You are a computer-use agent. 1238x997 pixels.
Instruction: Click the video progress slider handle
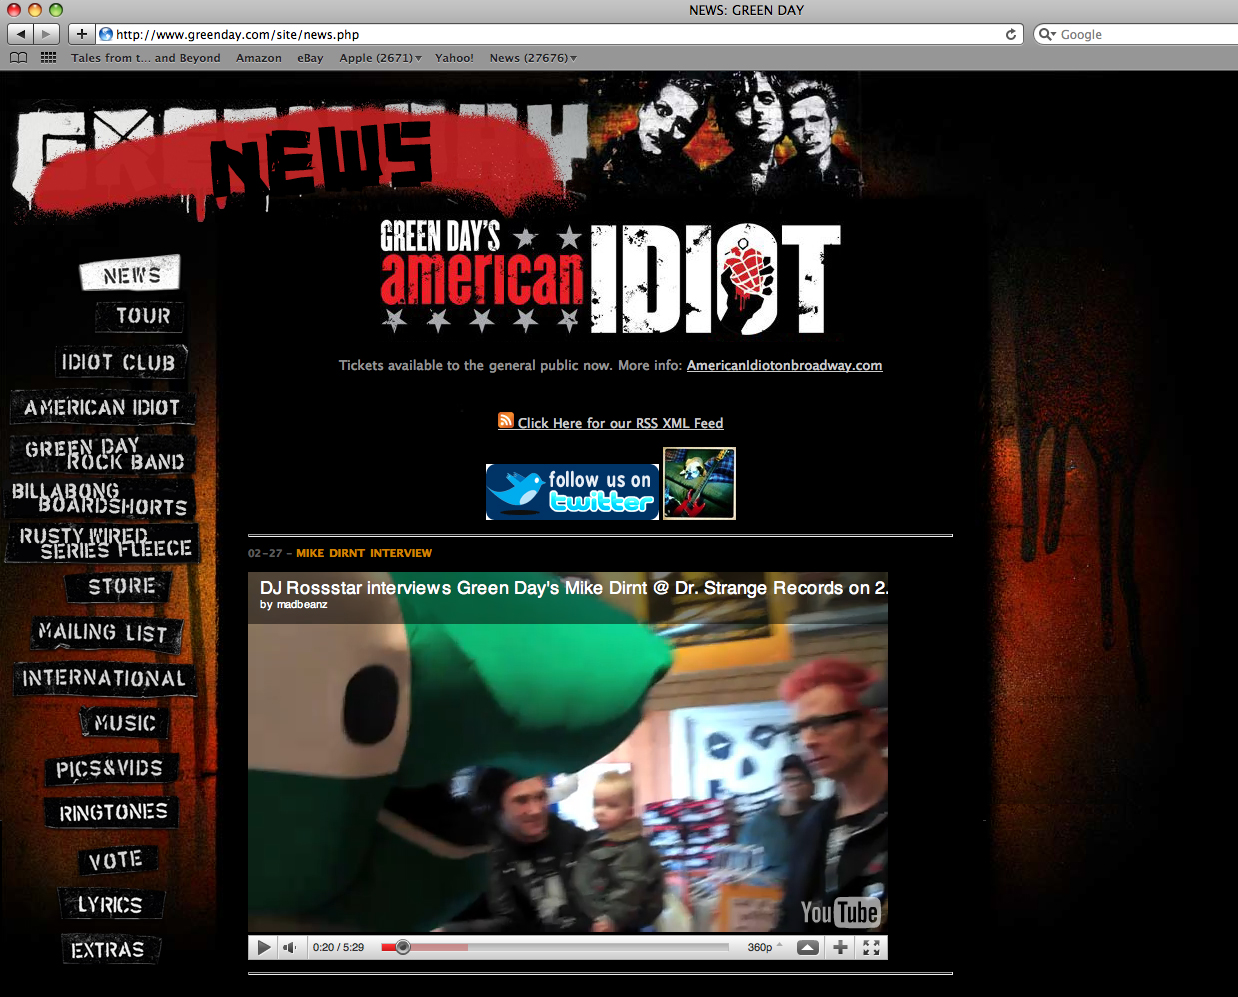403,947
